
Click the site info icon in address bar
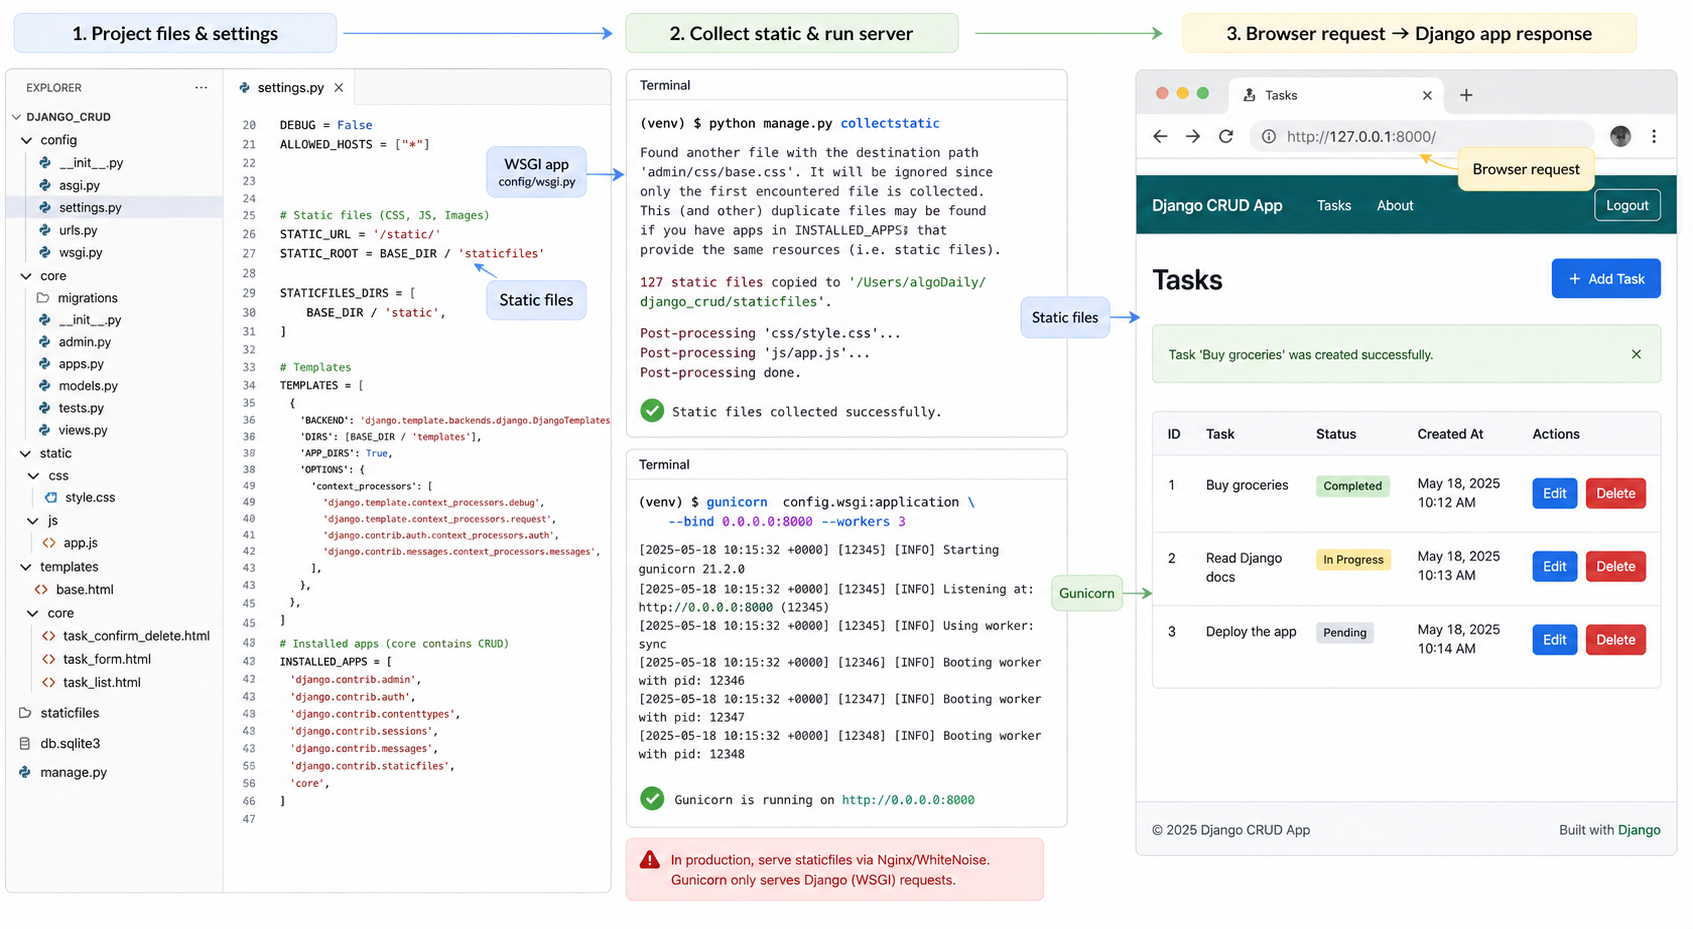pyautogui.click(x=1268, y=136)
